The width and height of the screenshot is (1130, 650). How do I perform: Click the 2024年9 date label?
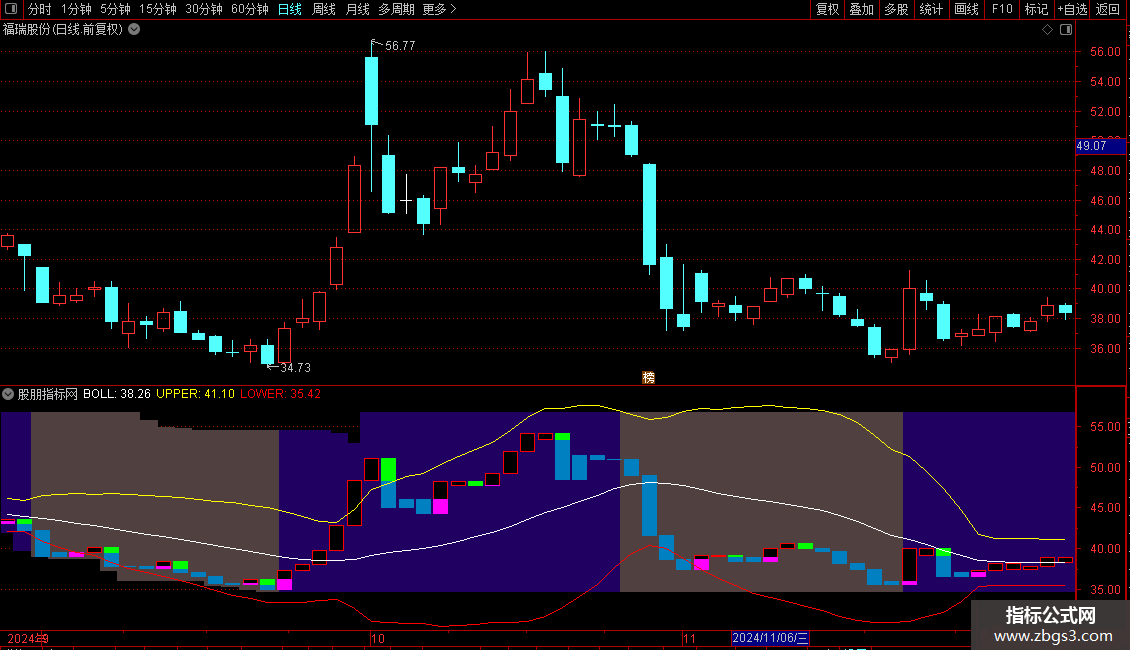click(x=27, y=638)
